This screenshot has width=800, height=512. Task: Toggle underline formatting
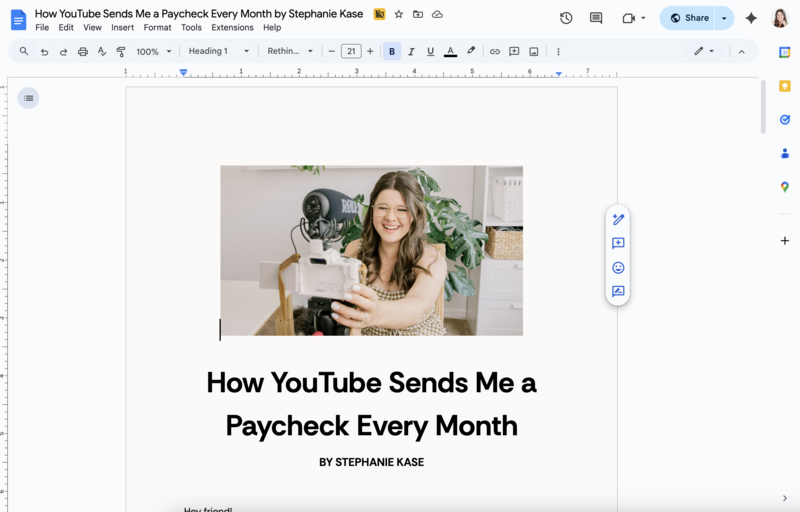pyautogui.click(x=430, y=52)
